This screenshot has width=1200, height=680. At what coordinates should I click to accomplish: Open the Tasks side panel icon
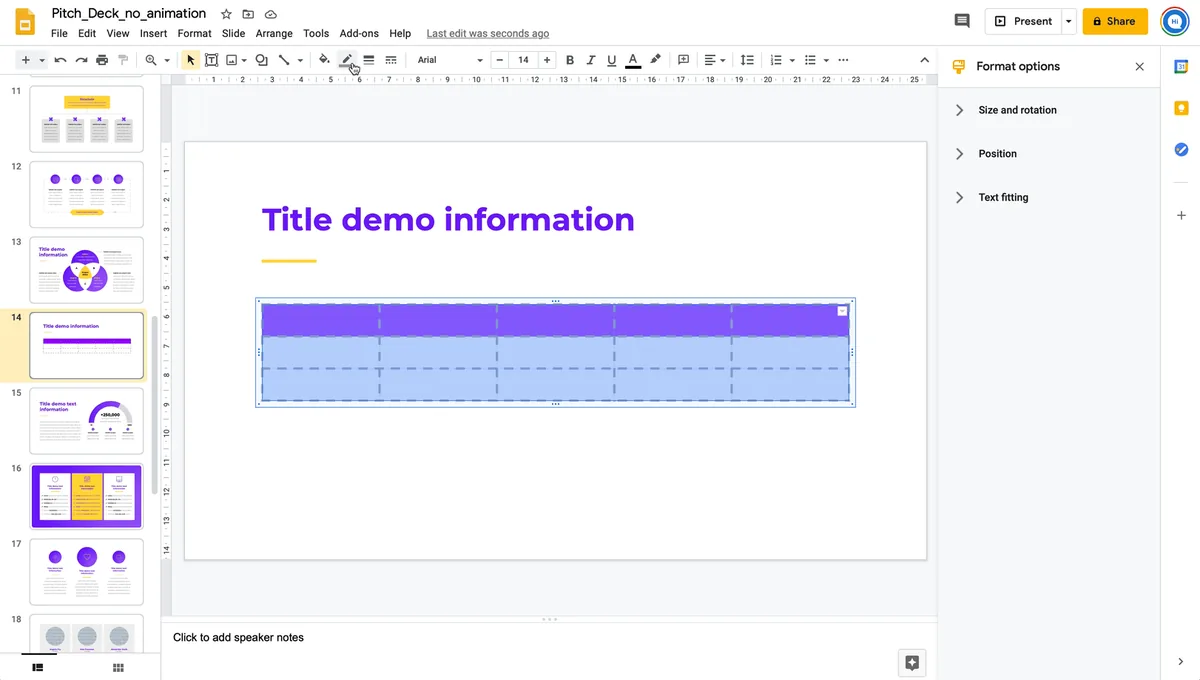1181,149
